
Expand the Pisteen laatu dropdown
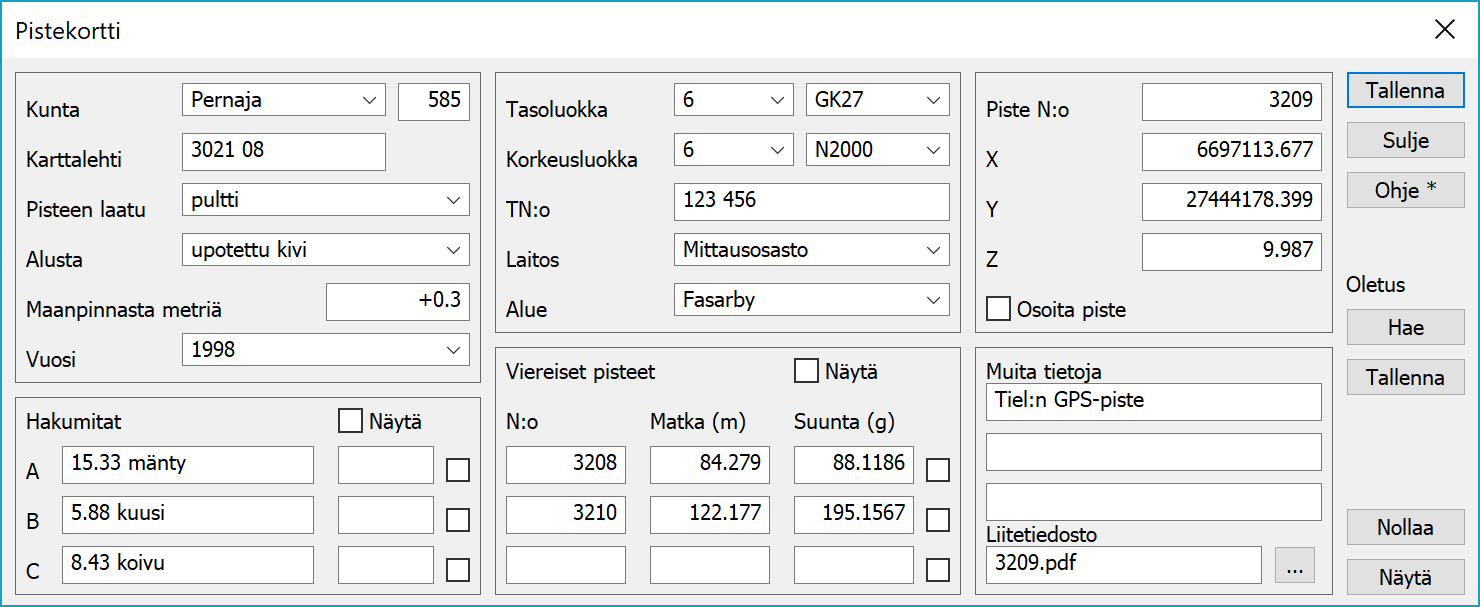(x=326, y=200)
